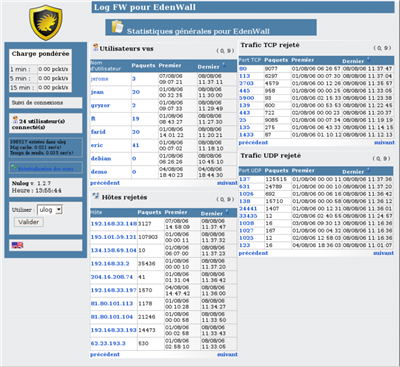Click sort arrow beside Dernier in Trafic TCP
Image resolution: width=400 pixels, height=367 pixels.
[x=368, y=60]
